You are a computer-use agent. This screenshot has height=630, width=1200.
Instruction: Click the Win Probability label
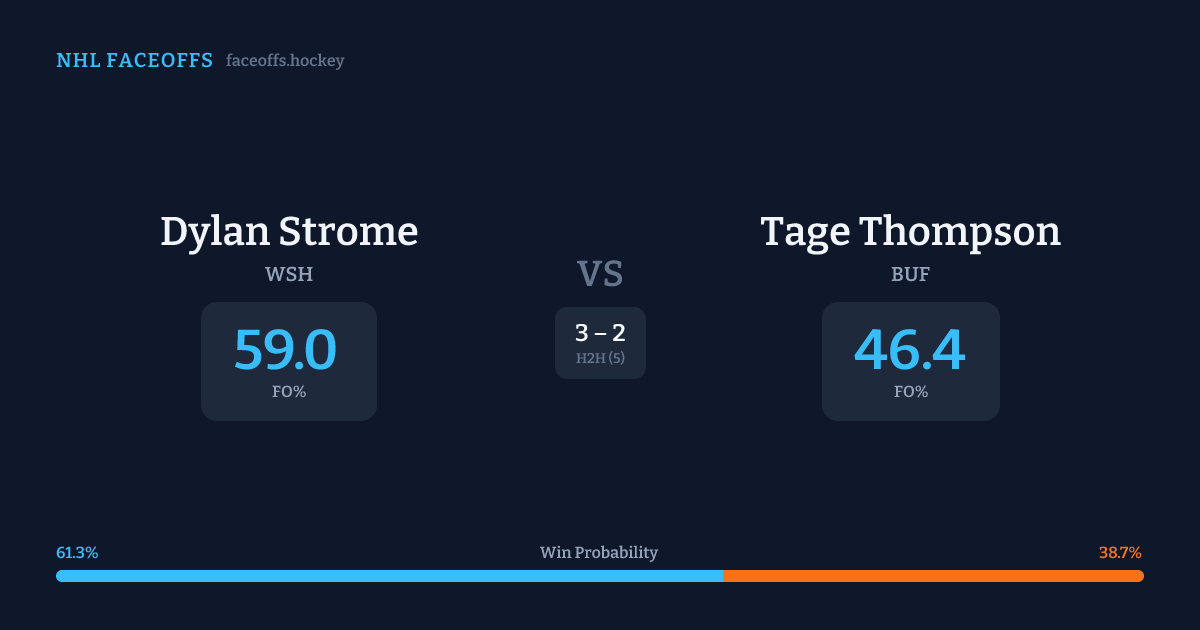coord(599,552)
